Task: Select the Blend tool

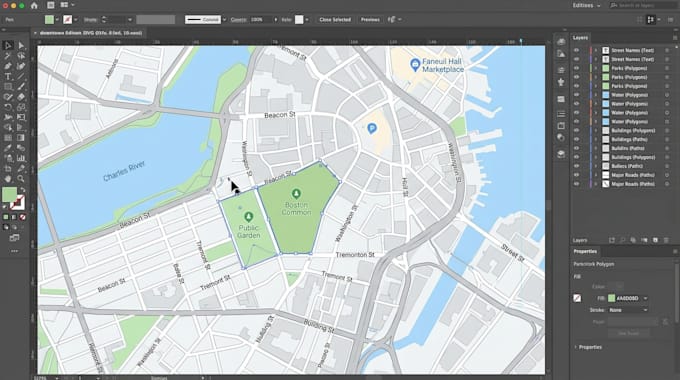Action: pos(21,148)
